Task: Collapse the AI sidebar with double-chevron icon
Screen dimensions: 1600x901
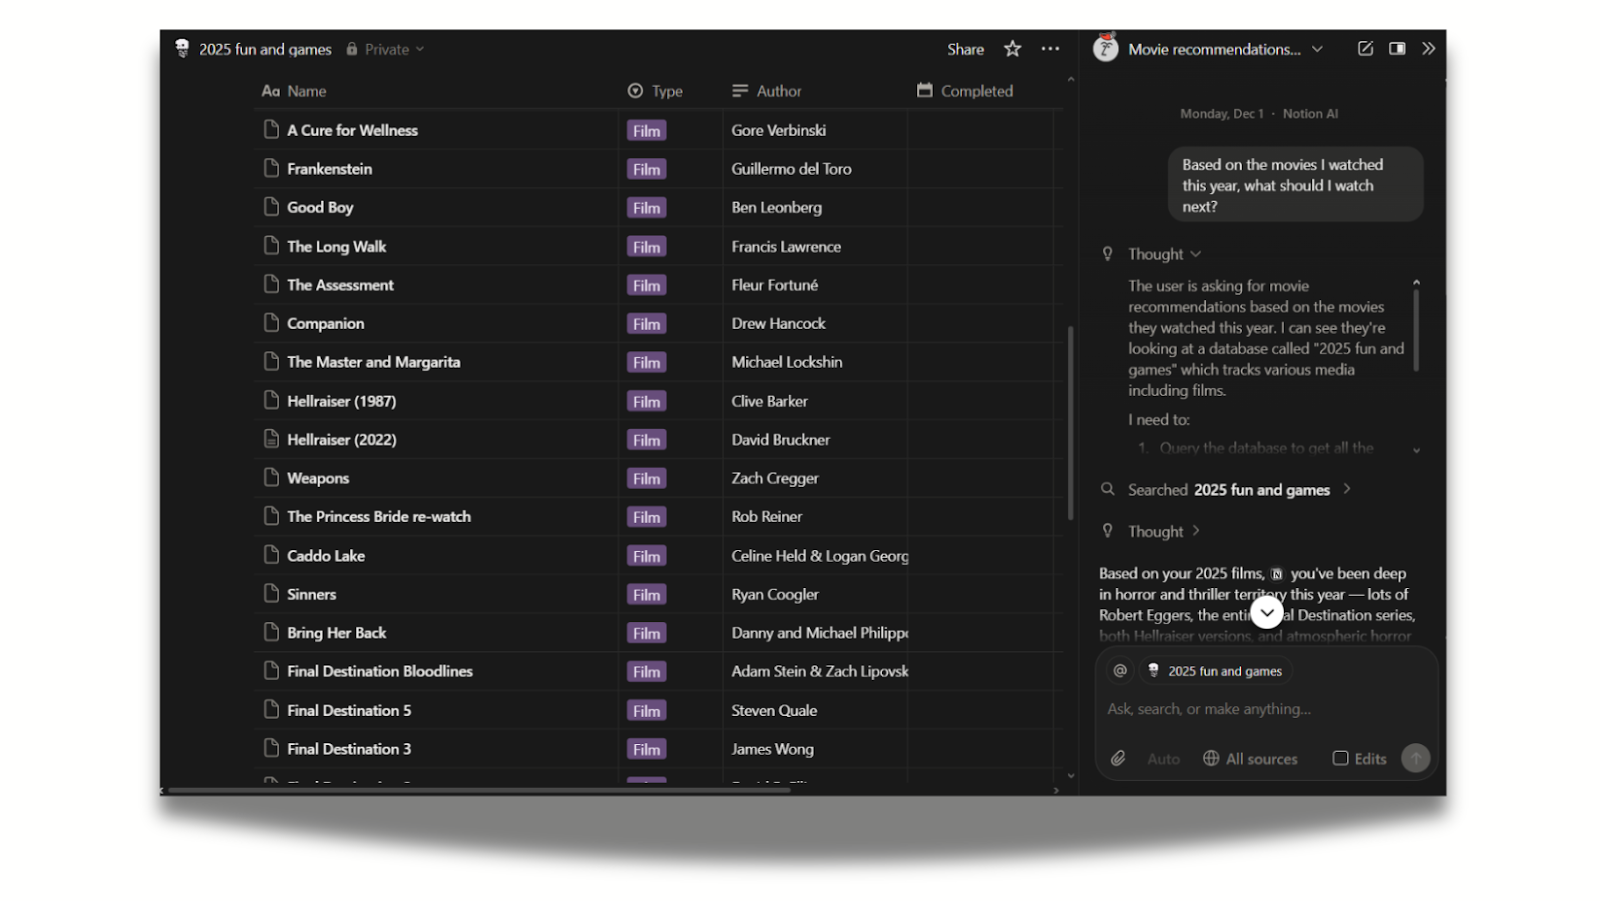Action: pos(1429,48)
